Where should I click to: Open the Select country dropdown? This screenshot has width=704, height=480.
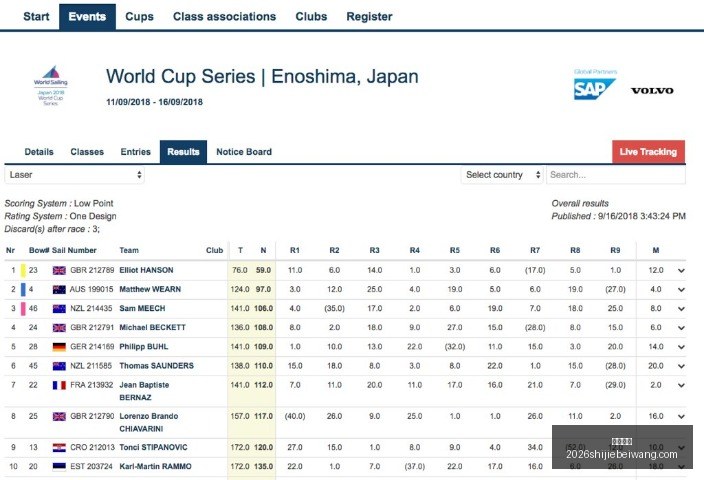[502, 175]
